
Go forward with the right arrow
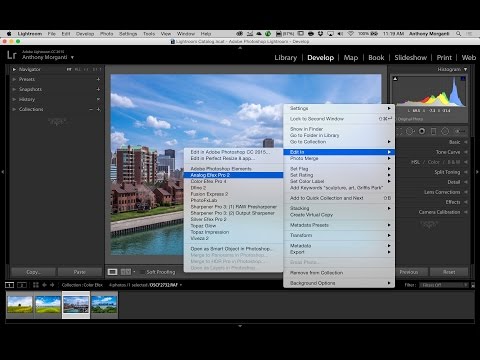coord(52,285)
